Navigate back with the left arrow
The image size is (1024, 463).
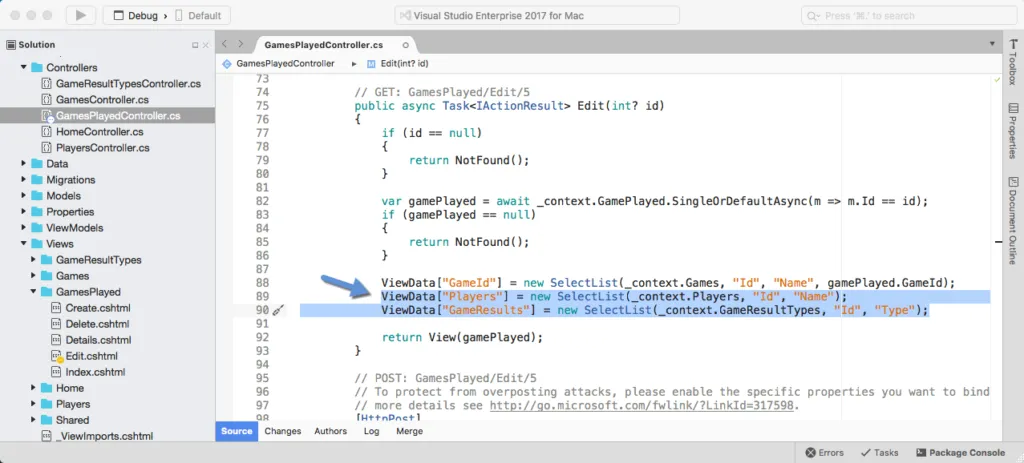click(x=225, y=44)
